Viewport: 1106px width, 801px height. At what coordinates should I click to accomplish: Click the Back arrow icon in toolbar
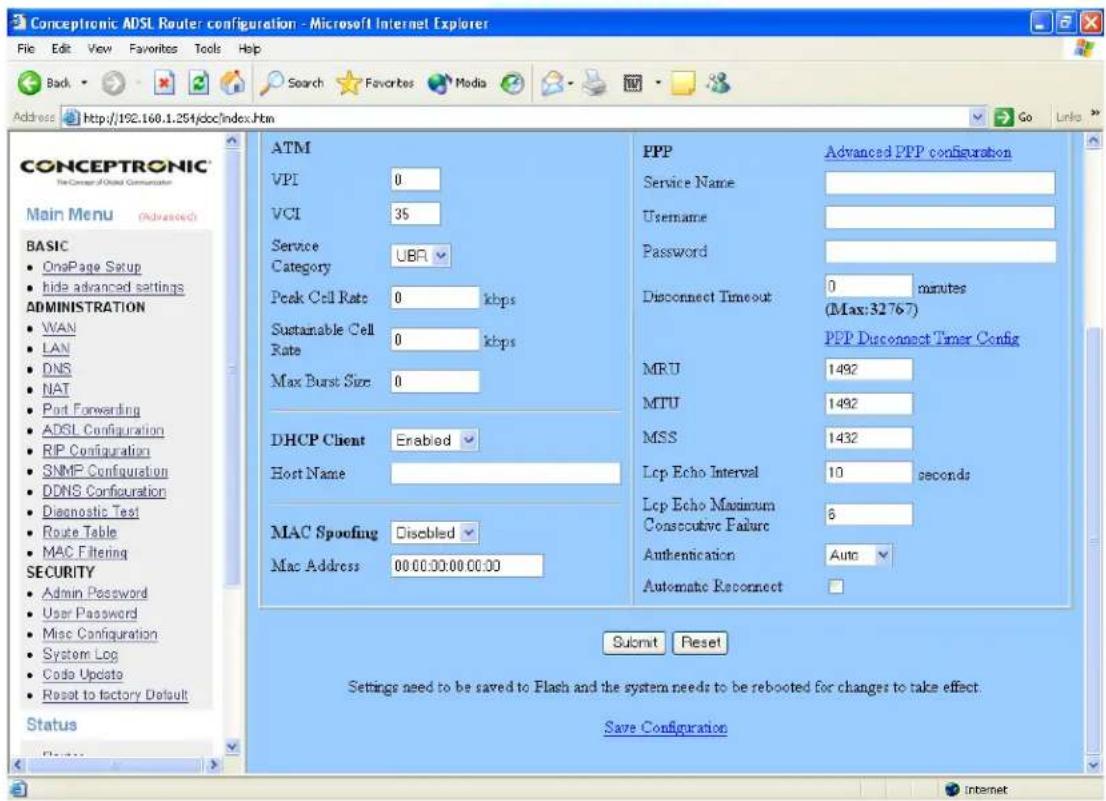coord(30,83)
